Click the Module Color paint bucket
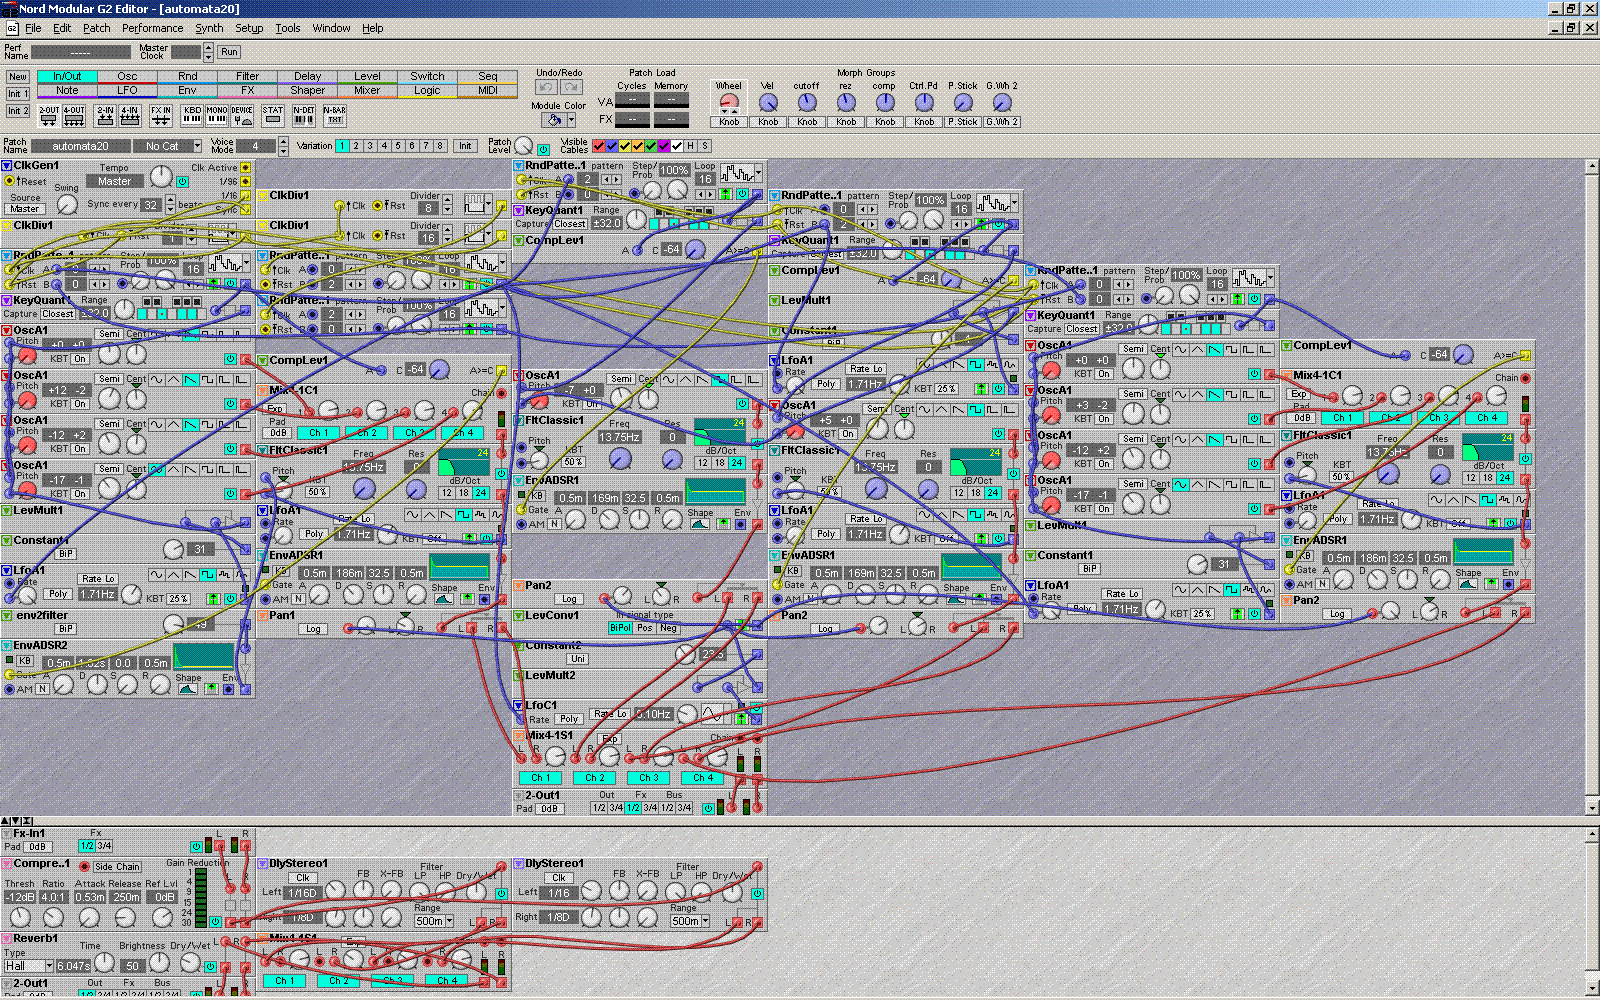Screen dimensions: 1600x1000 [553, 120]
